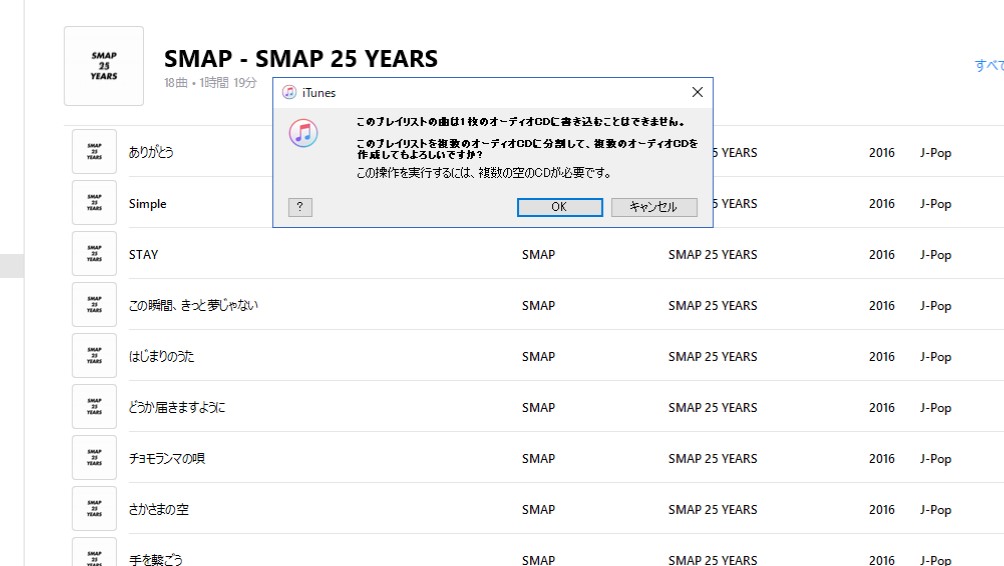Image resolution: width=1004 pixels, height=566 pixels.
Task: Close the iTunes dialog with the X
Action: [x=697, y=92]
